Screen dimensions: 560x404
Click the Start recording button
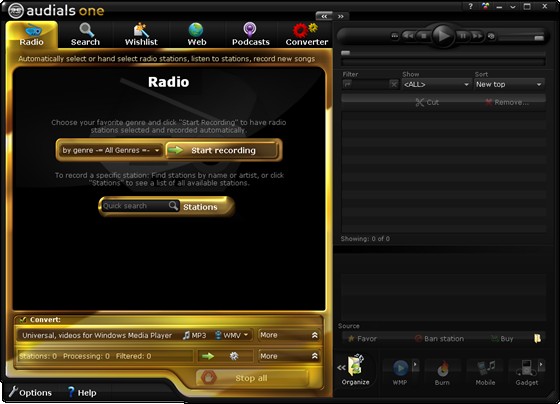point(222,150)
